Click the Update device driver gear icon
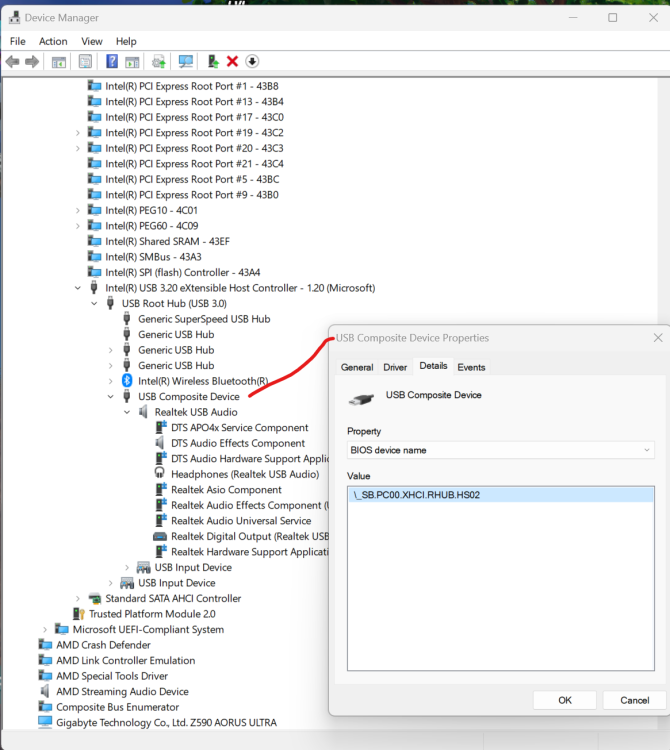The image size is (670, 750). click(159, 62)
